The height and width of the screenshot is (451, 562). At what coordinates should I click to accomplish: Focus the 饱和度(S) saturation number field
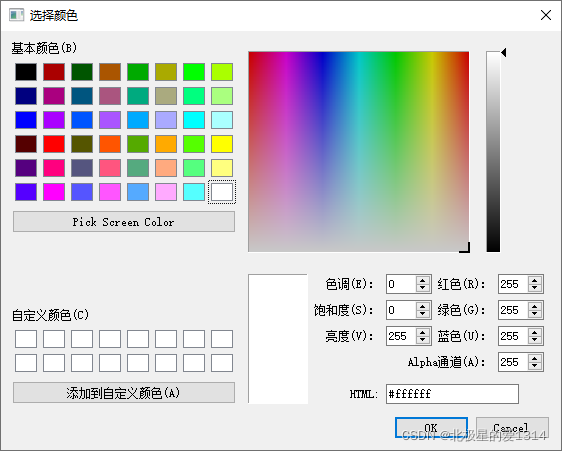pyautogui.click(x=401, y=310)
